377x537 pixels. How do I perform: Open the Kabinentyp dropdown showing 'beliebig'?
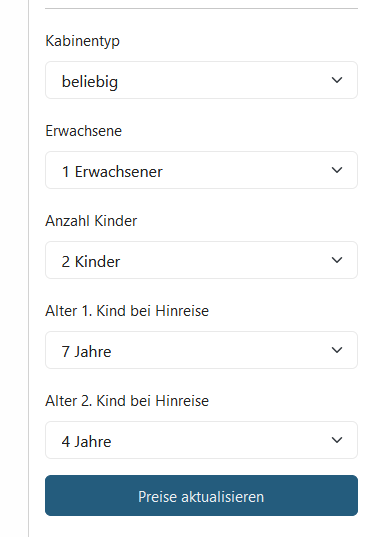201,80
